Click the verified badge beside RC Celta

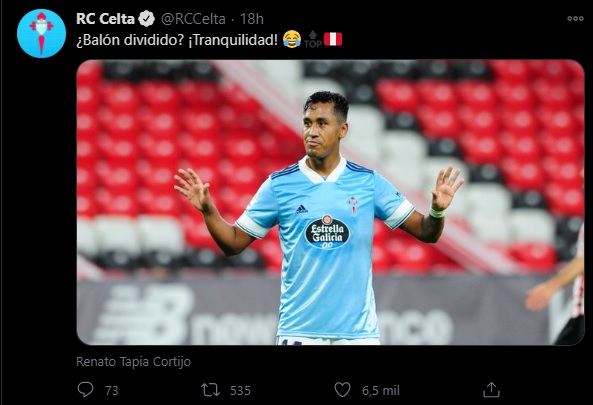pos(146,19)
